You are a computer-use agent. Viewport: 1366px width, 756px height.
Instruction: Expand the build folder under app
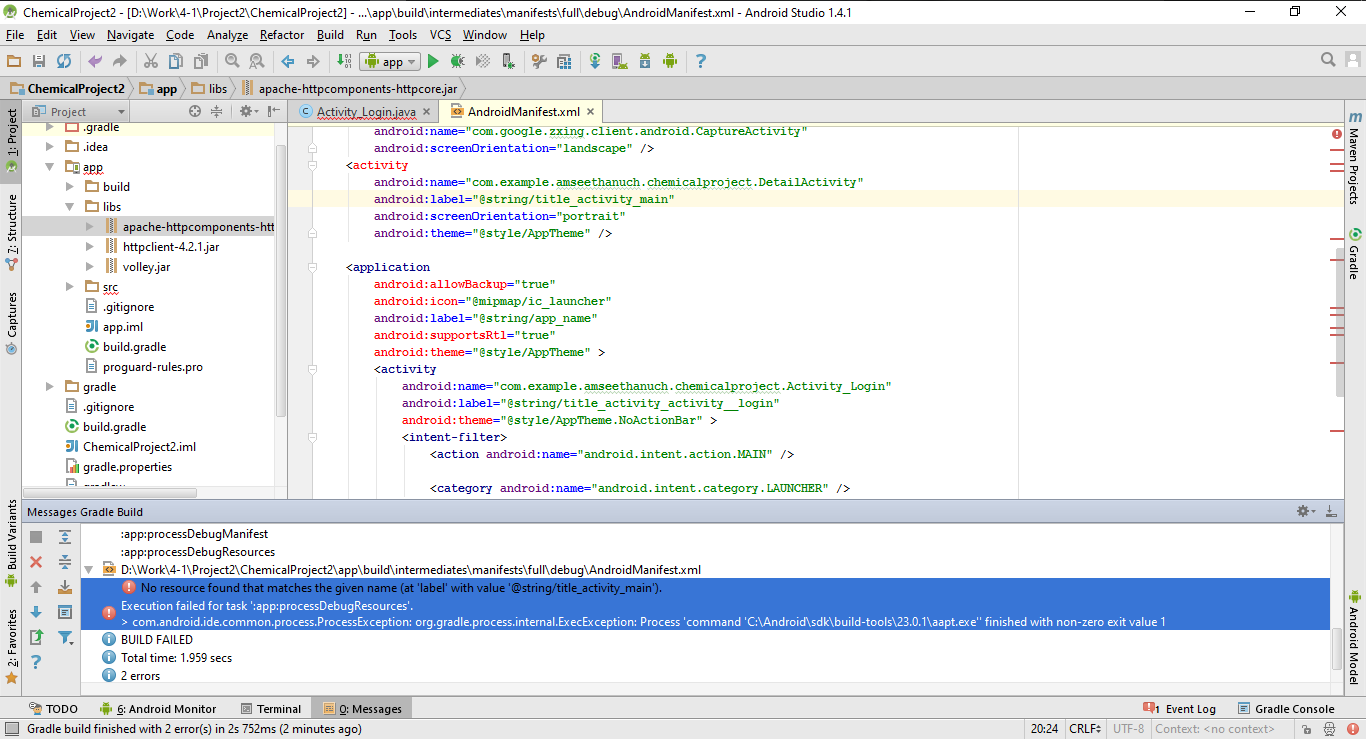[70, 187]
